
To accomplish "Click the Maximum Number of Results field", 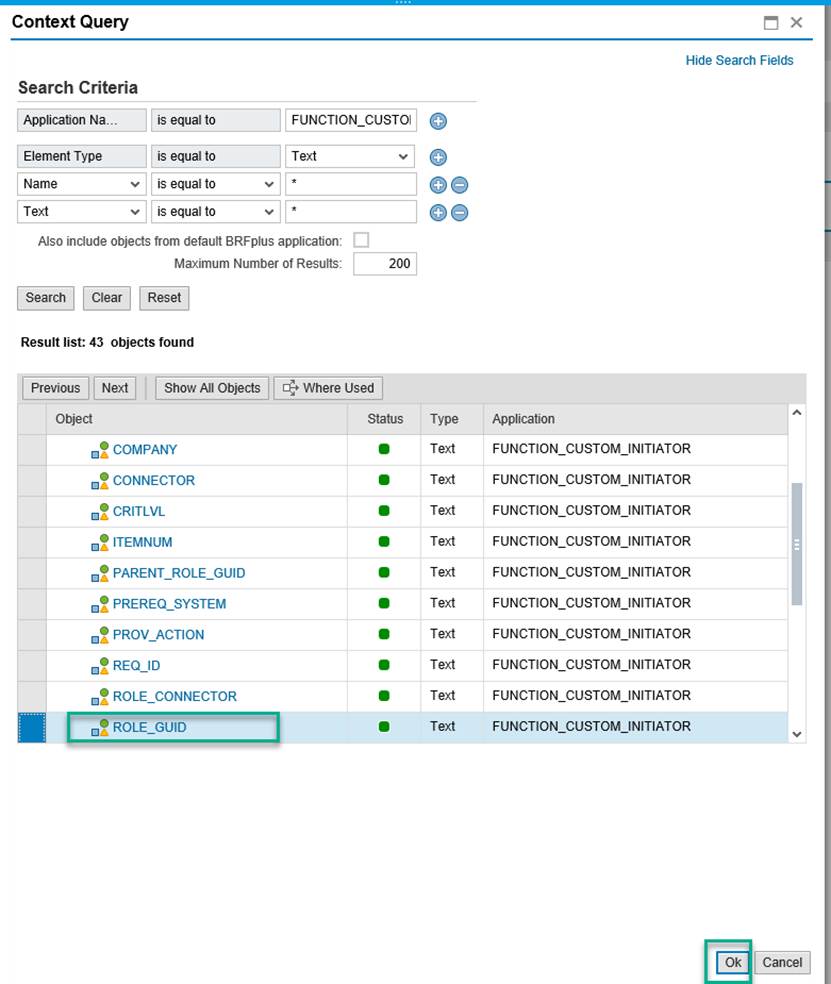I will click(384, 263).
